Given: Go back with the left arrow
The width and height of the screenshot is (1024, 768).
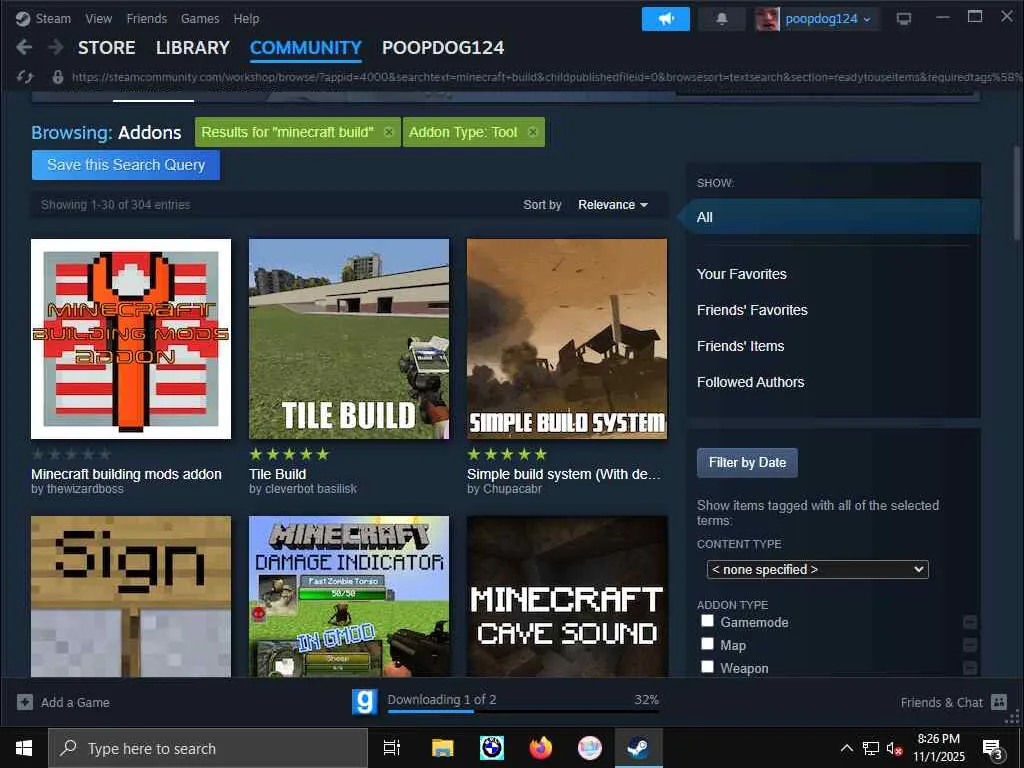Looking at the screenshot, I should pyautogui.click(x=24, y=47).
